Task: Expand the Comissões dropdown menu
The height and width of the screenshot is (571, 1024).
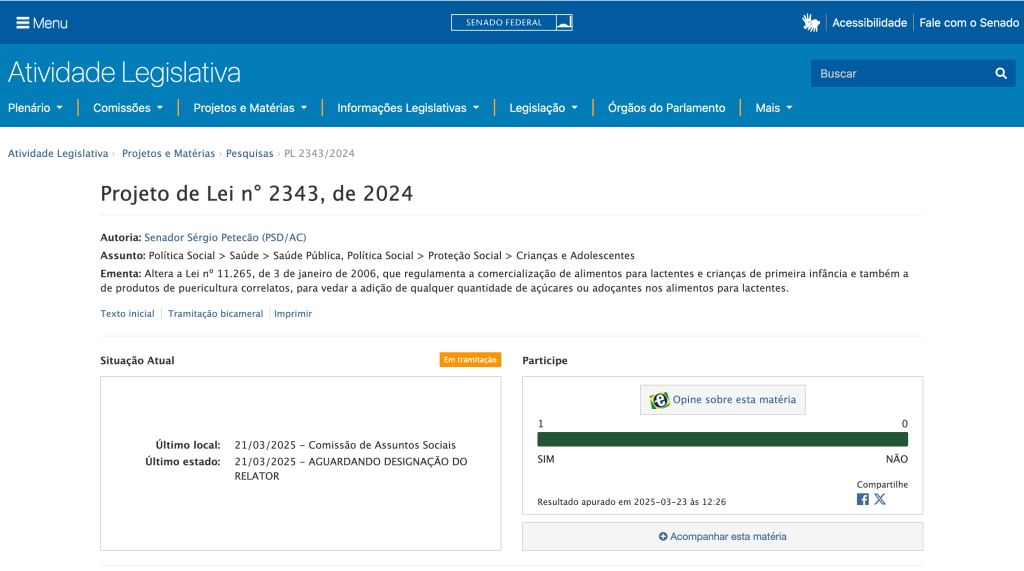Action: coord(128,108)
